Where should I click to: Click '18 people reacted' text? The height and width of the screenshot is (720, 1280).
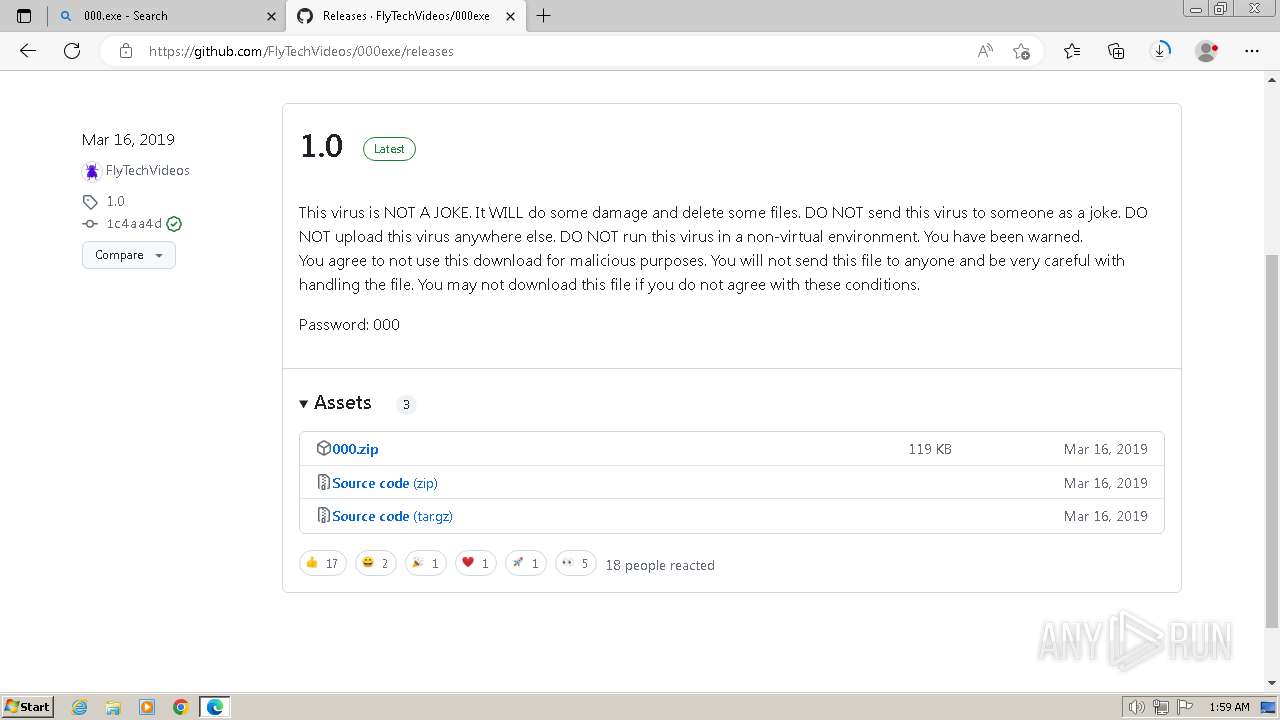(x=660, y=565)
